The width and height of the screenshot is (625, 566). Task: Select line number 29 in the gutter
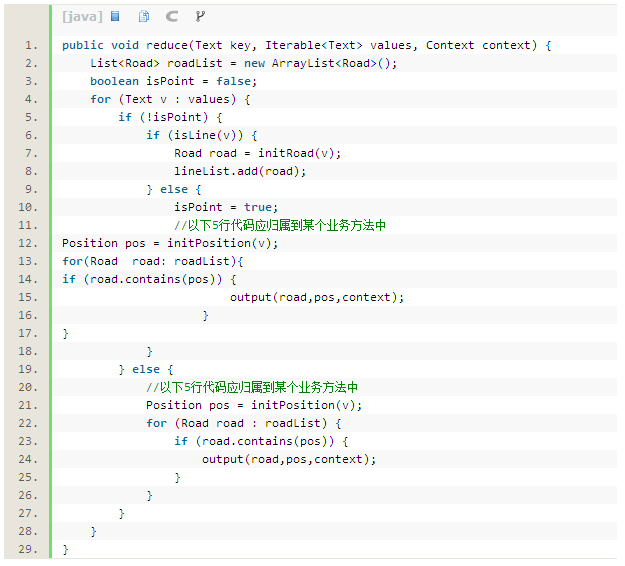tap(29, 549)
